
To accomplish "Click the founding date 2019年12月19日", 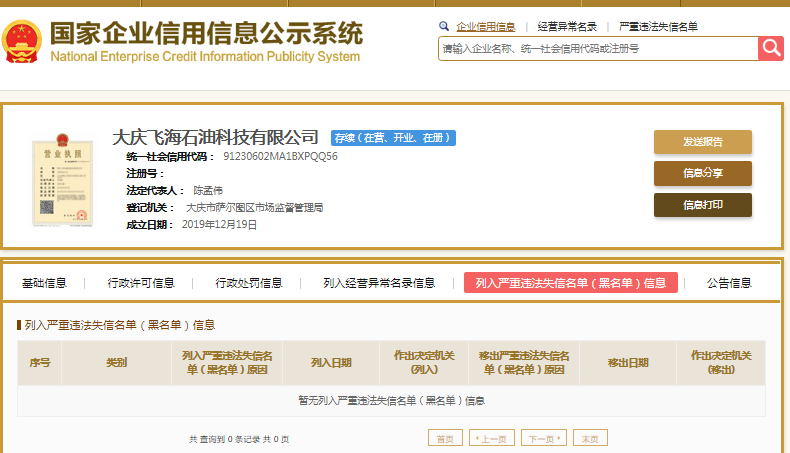I will [219, 225].
